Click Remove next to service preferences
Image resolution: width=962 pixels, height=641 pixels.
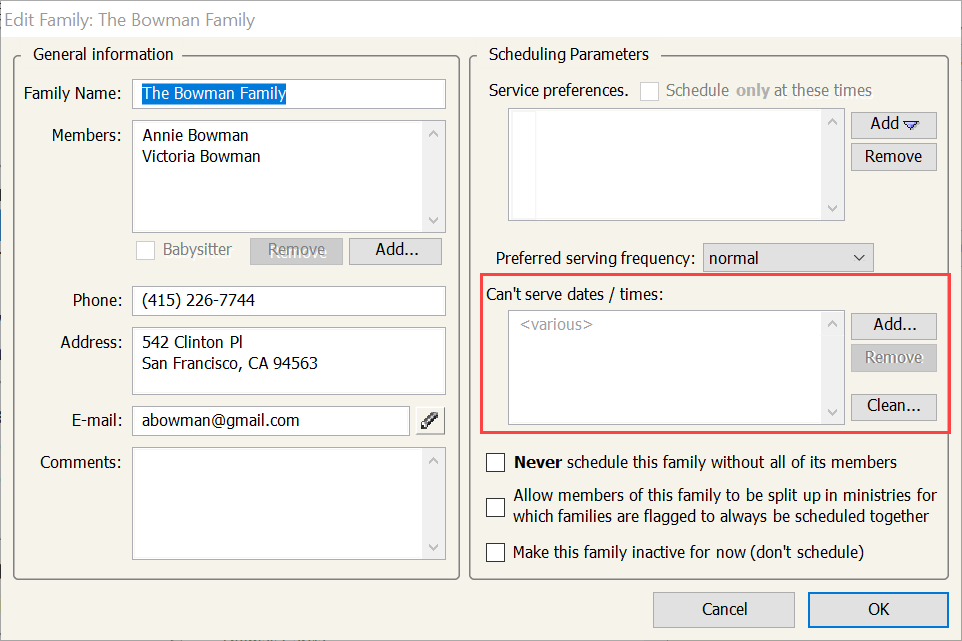pos(893,157)
